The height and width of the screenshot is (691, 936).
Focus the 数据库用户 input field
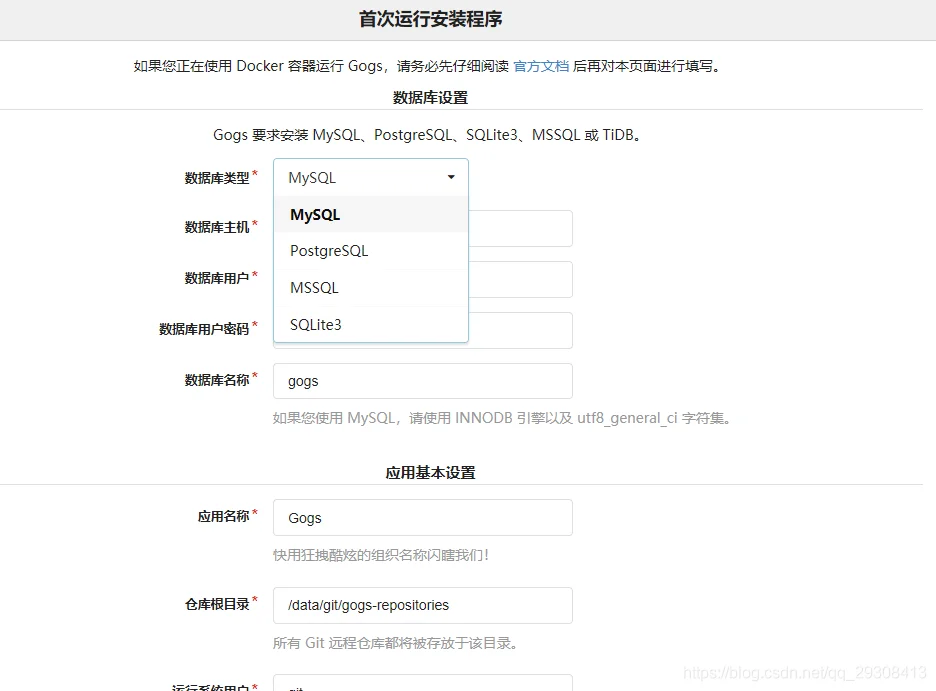pyautogui.click(x=521, y=279)
